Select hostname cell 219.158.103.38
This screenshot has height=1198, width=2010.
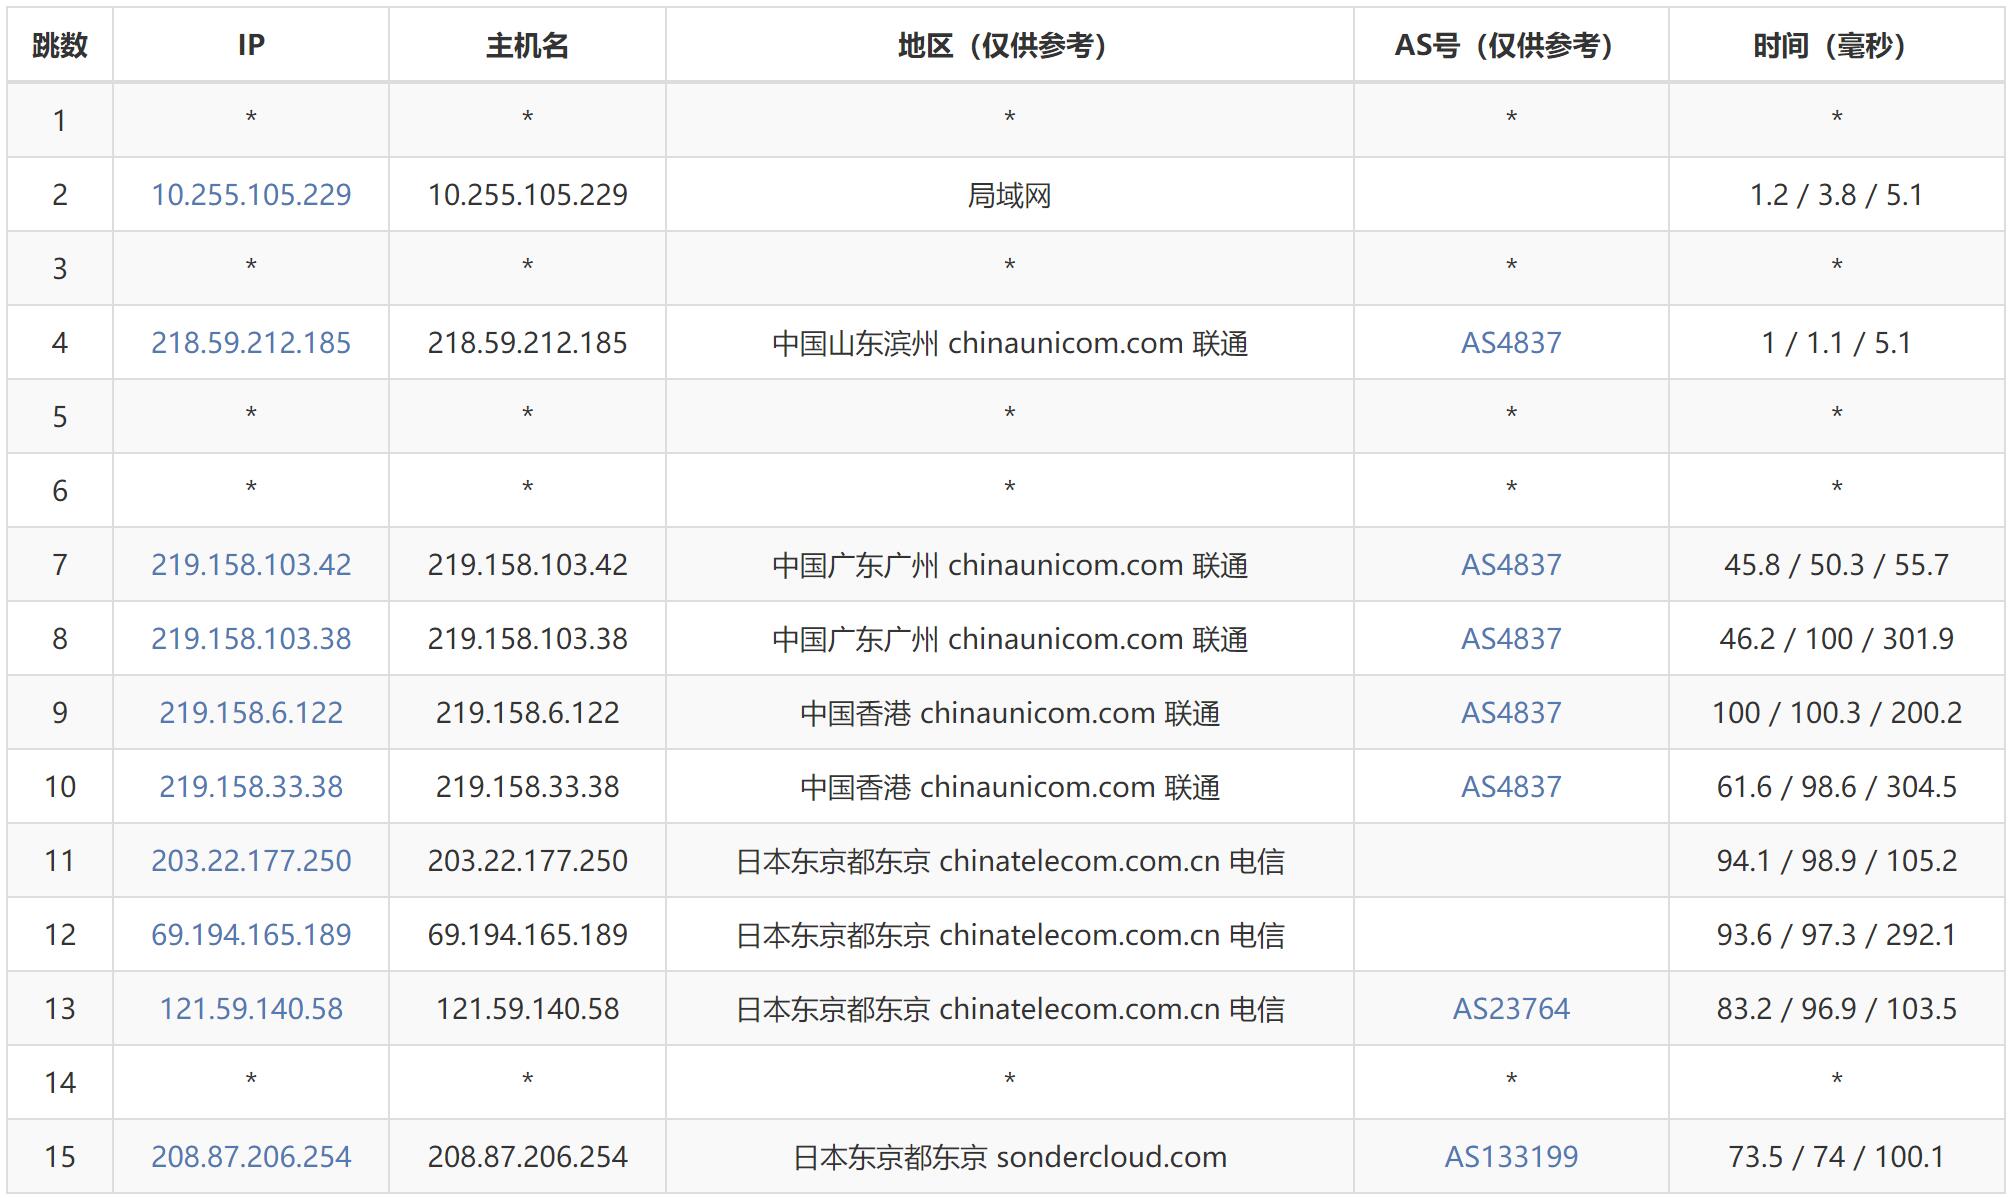click(x=527, y=638)
